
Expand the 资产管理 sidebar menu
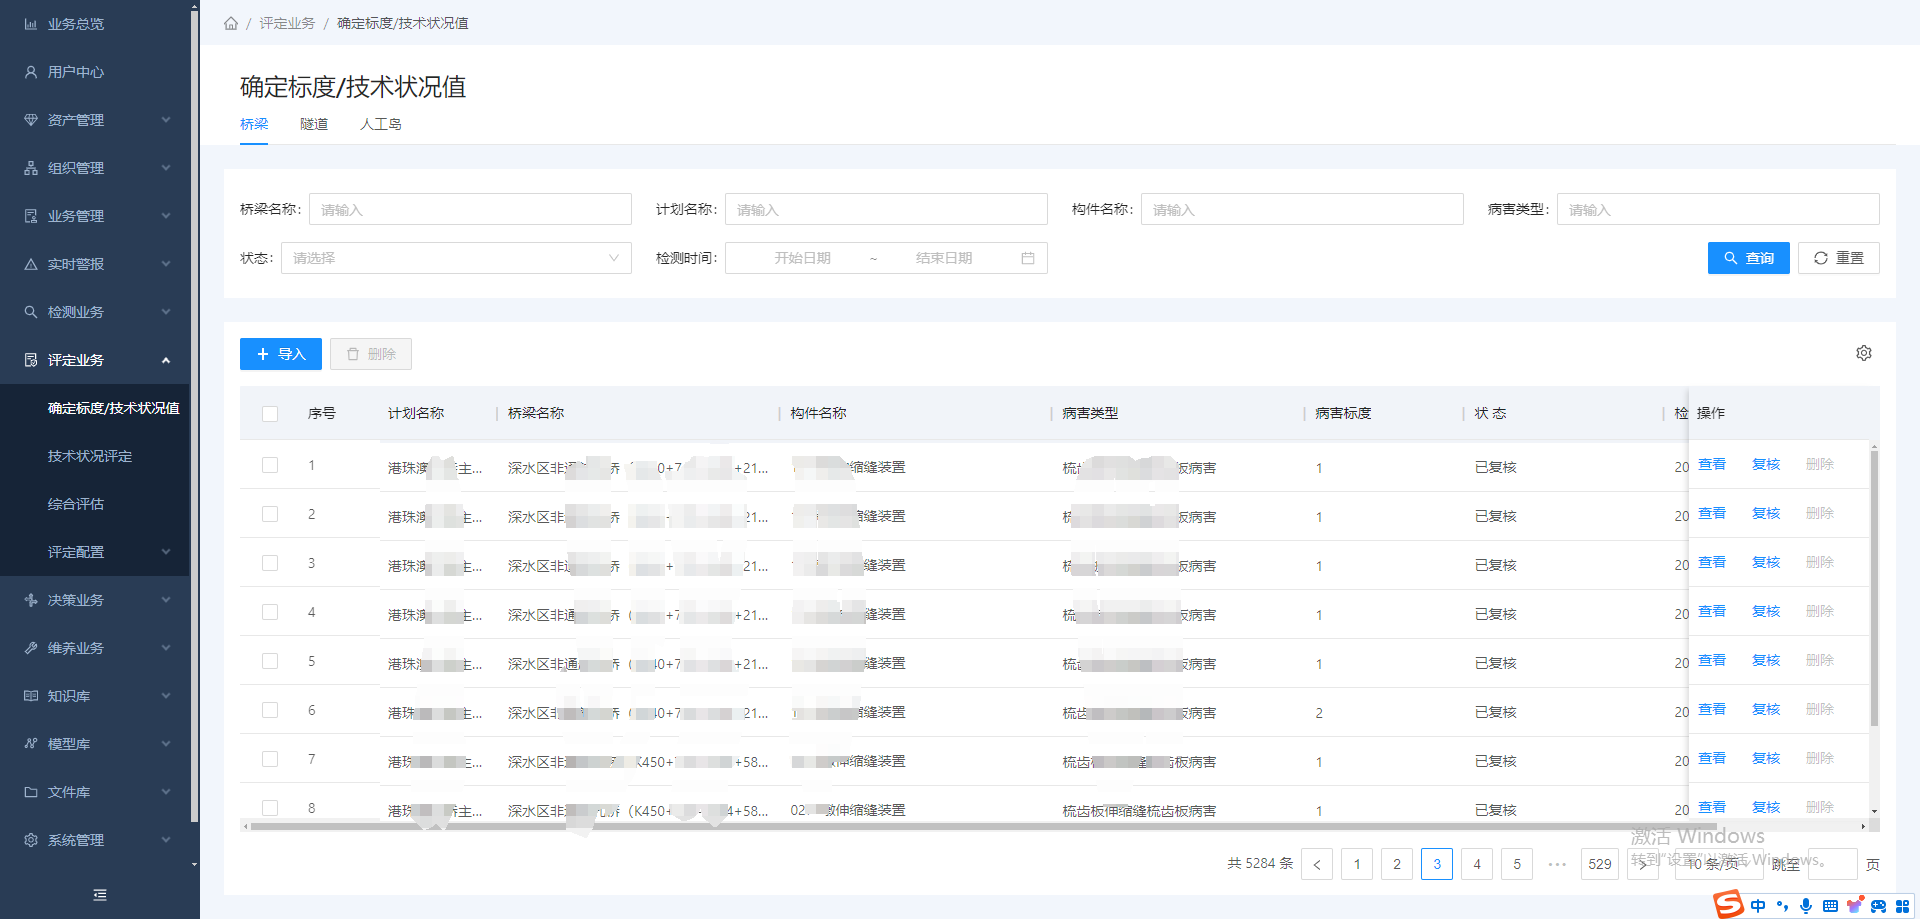point(166,120)
